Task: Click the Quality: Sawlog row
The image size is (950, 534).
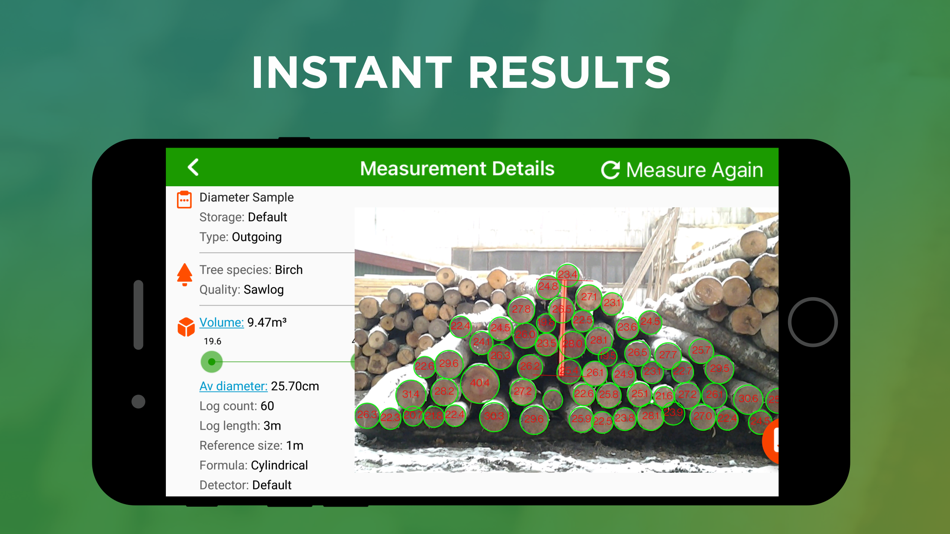Action: point(241,290)
